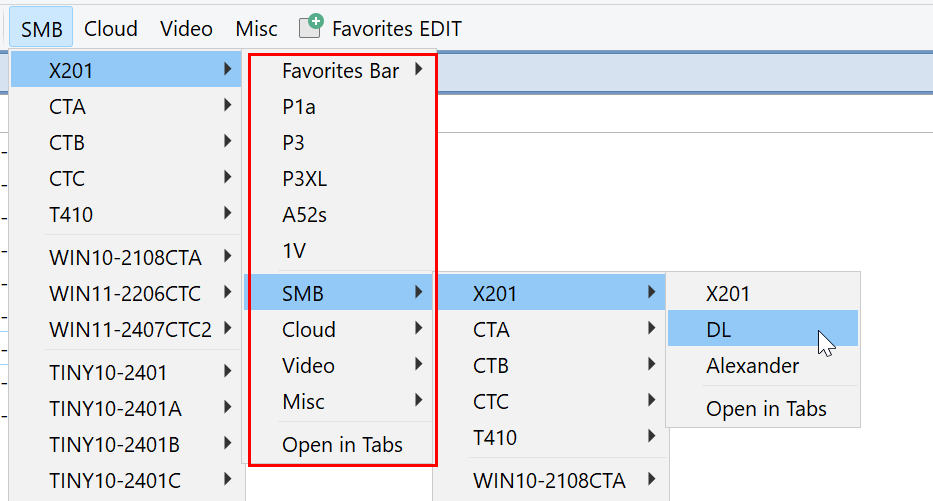Click Open in Tabs below Alexander

(x=766, y=408)
